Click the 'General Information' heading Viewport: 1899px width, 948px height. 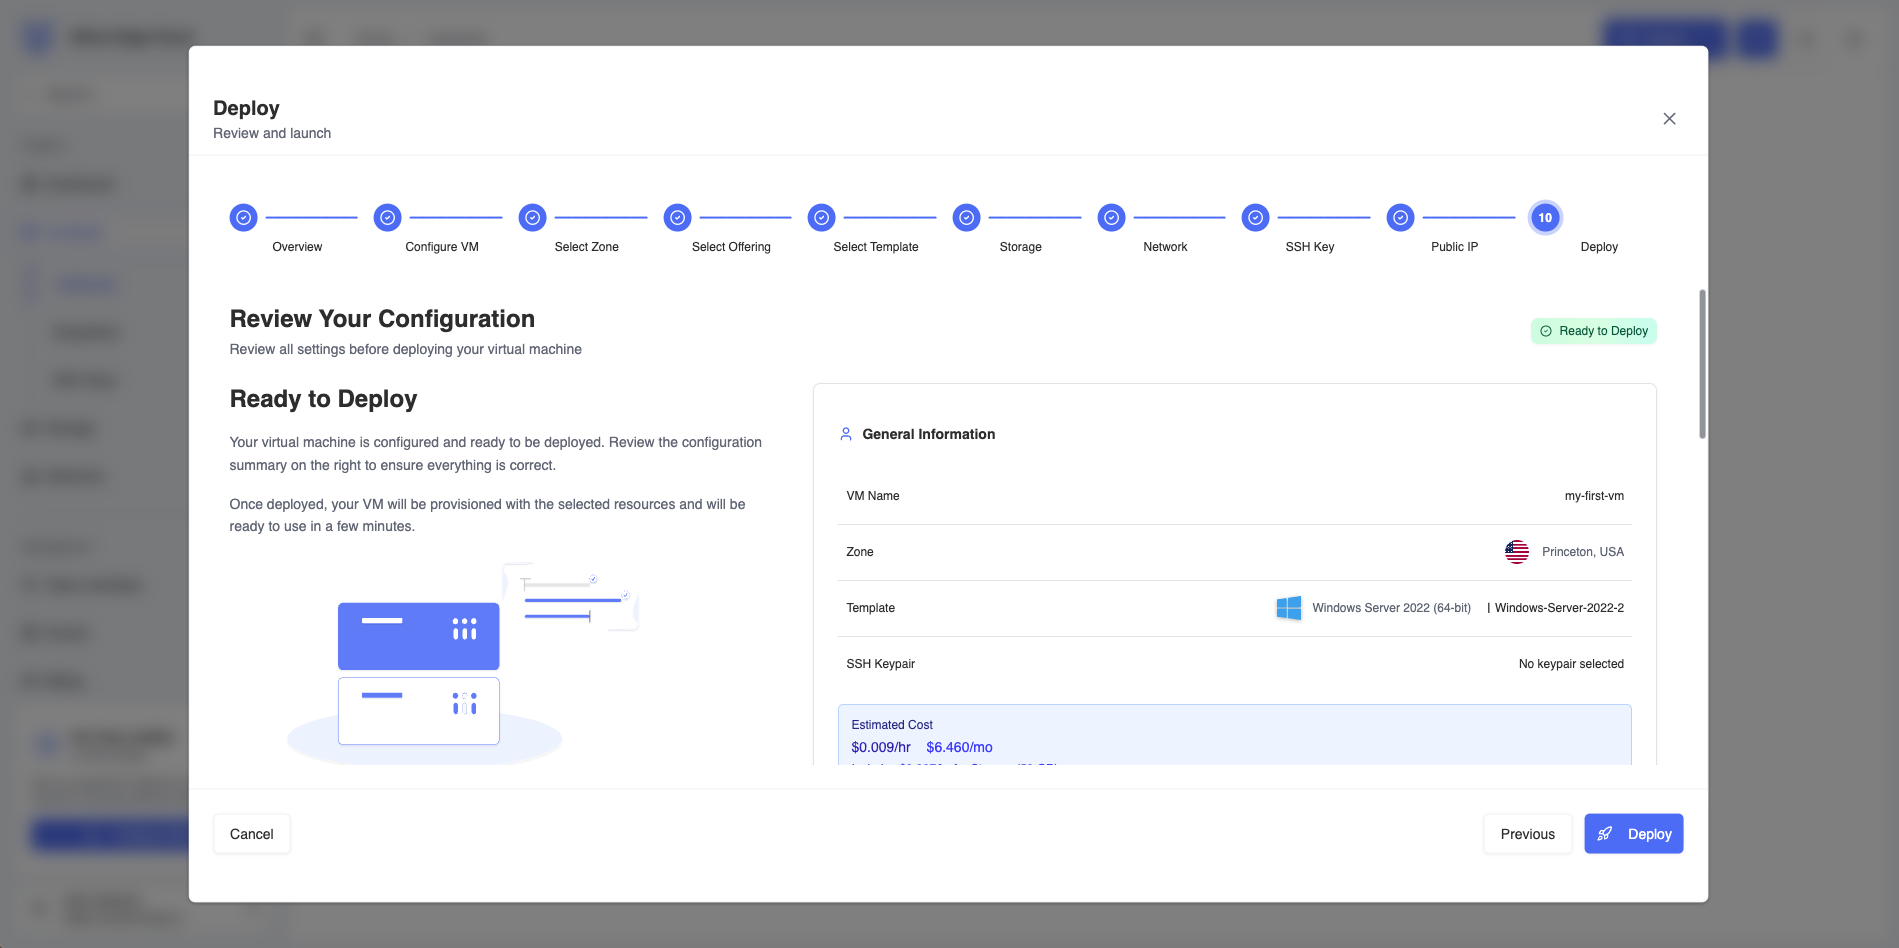(929, 434)
